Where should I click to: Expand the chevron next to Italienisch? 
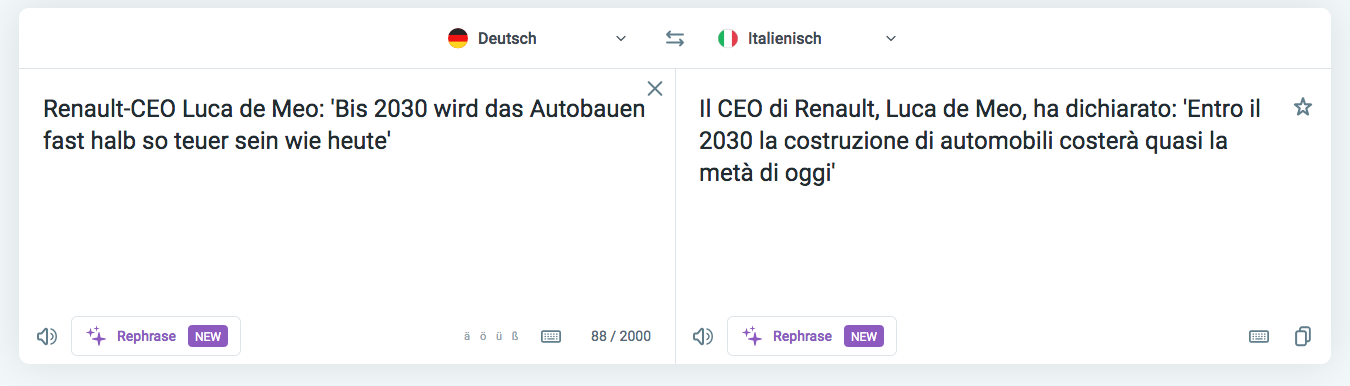tap(891, 39)
